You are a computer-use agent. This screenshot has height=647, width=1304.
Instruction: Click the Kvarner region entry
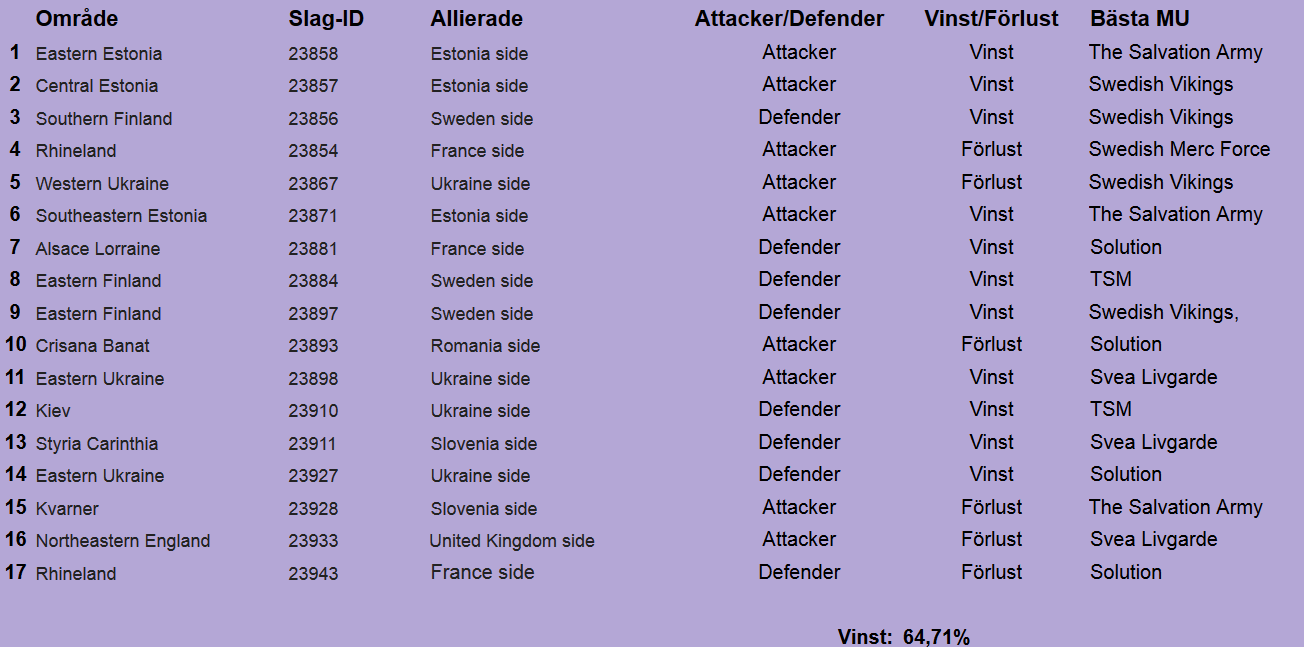click(67, 509)
